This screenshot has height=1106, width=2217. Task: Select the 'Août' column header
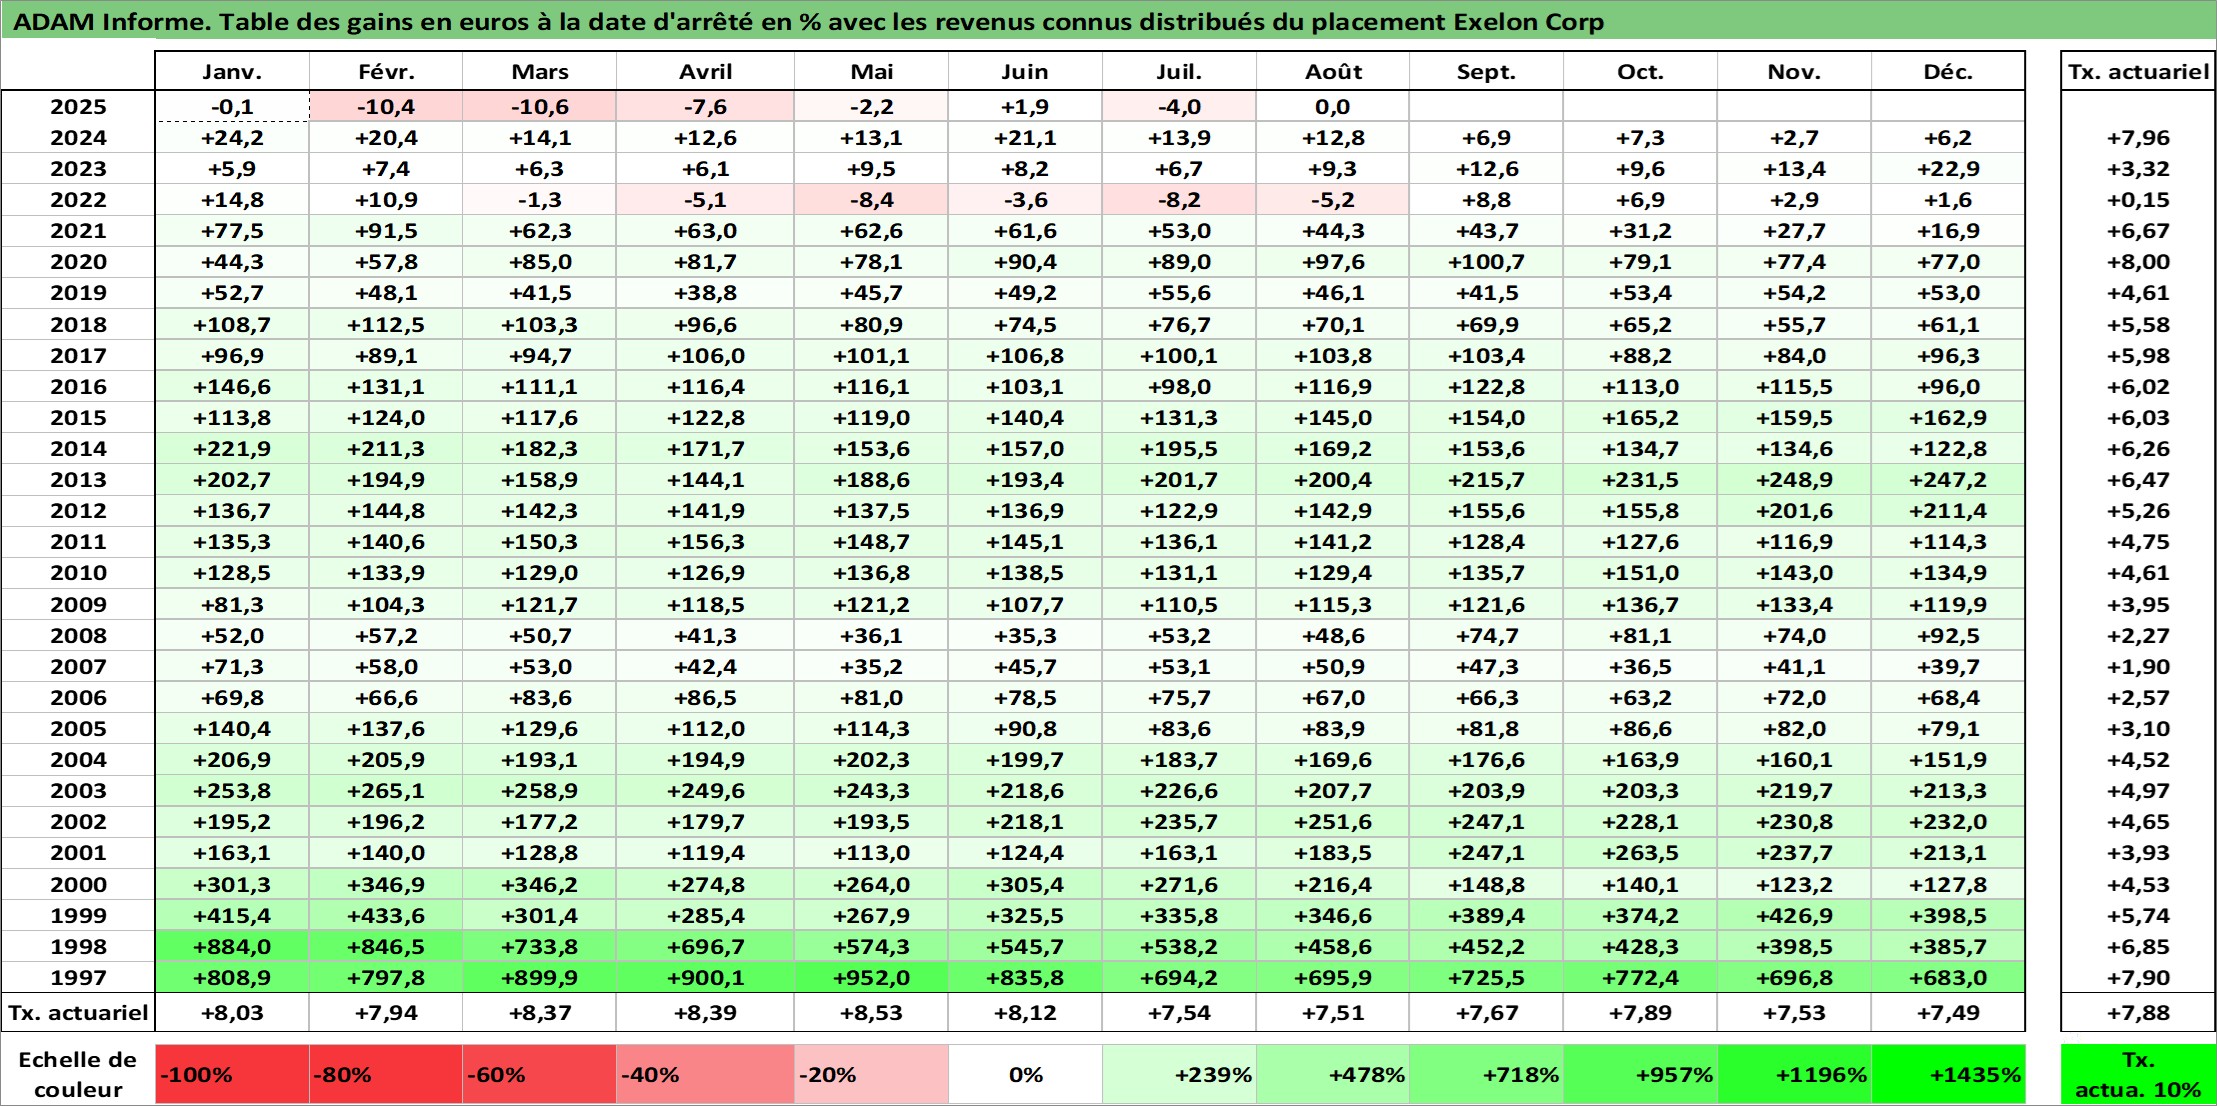tap(1333, 71)
